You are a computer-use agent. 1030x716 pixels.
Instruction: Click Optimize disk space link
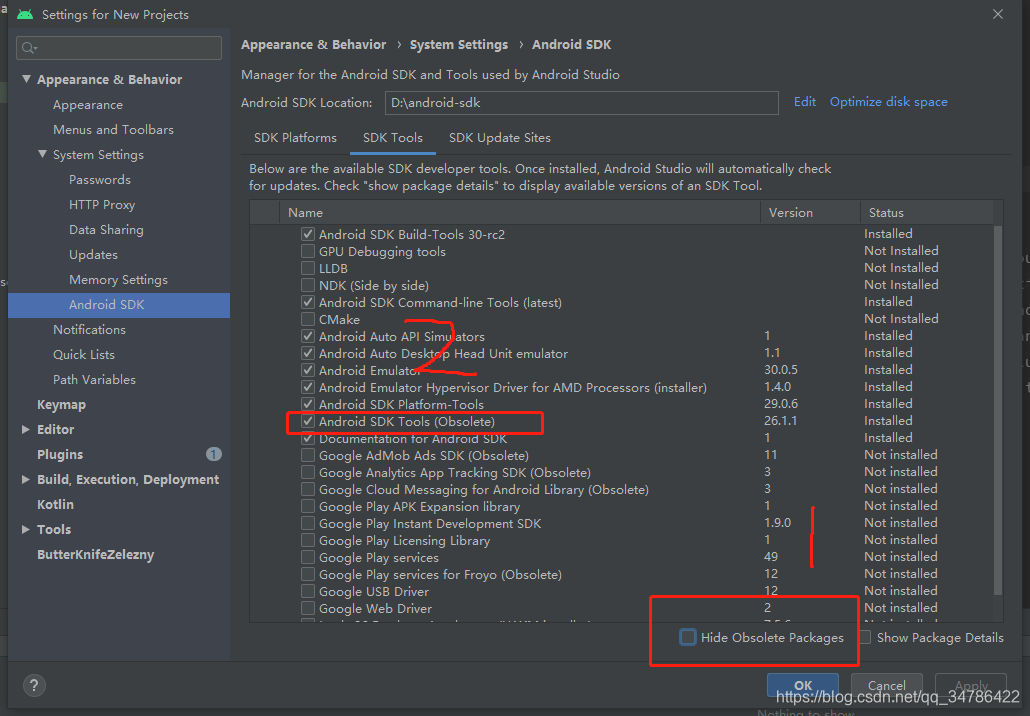point(889,102)
